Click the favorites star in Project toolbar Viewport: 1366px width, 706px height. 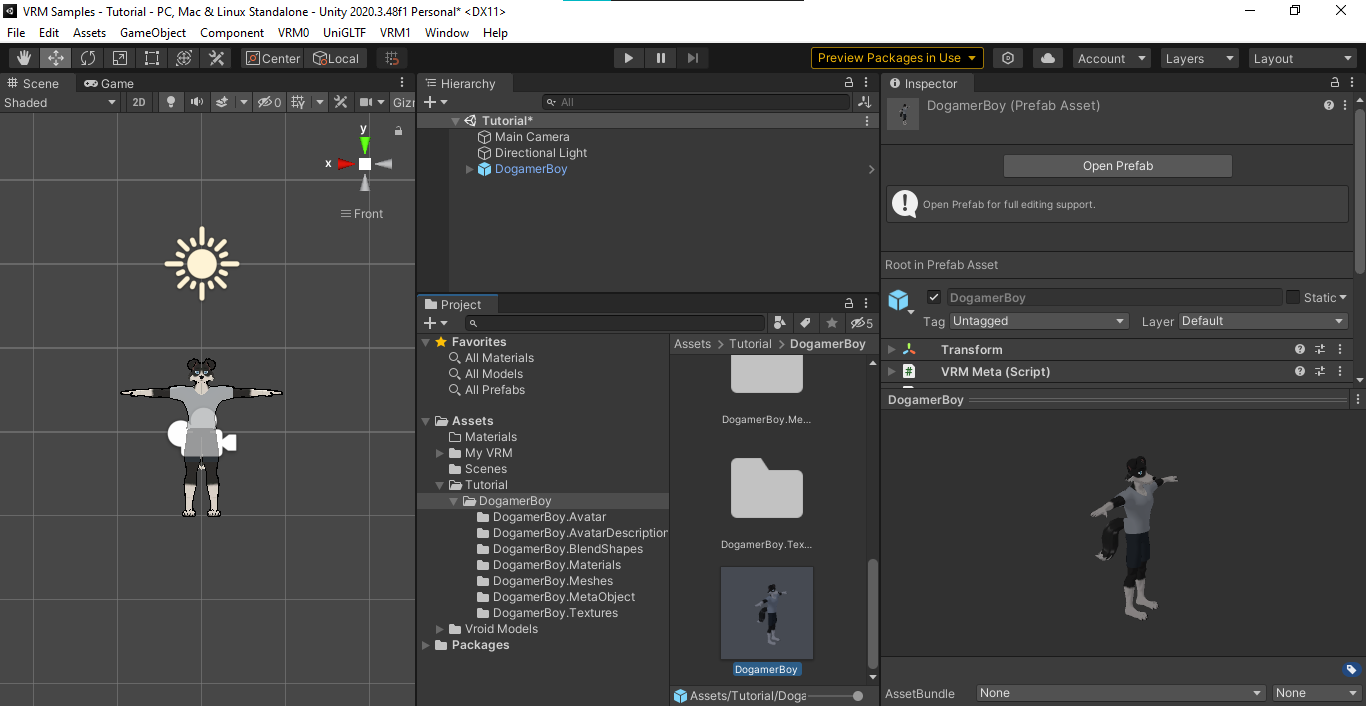pos(832,323)
